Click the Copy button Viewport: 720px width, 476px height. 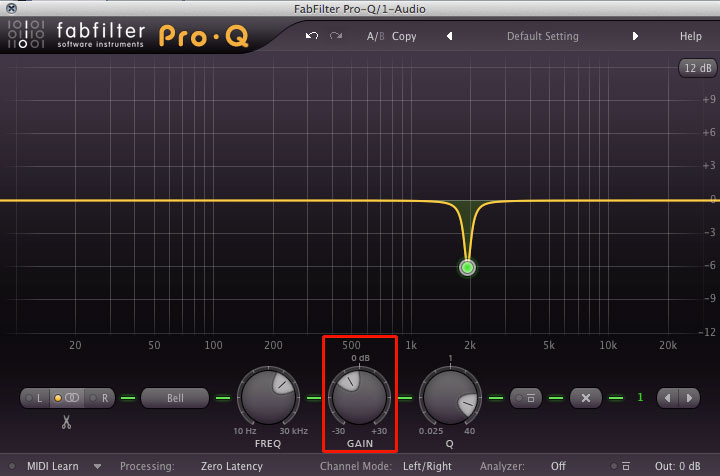pos(404,36)
